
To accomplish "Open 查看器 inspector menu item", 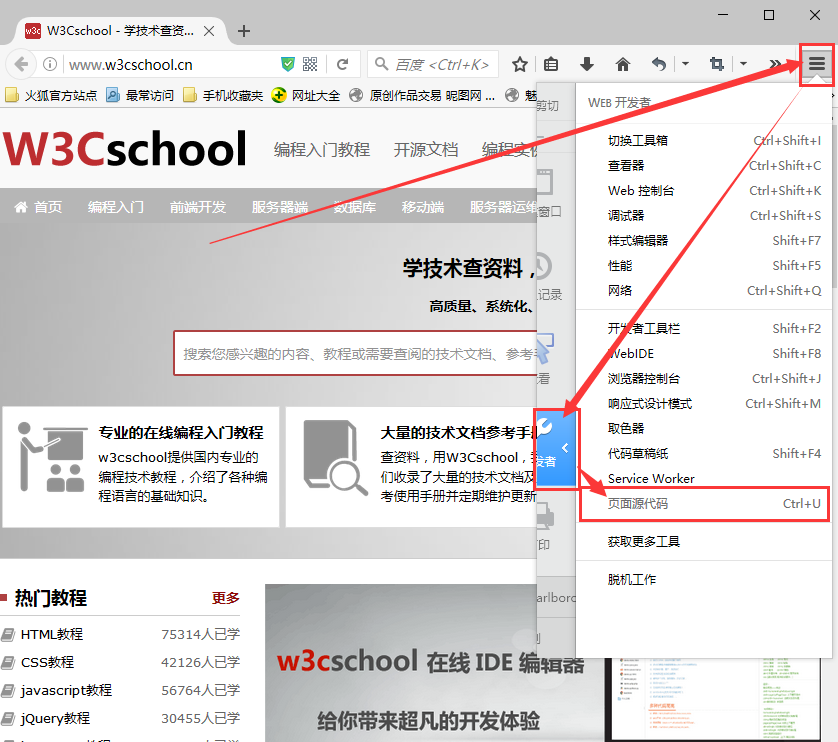I will 704,166.
